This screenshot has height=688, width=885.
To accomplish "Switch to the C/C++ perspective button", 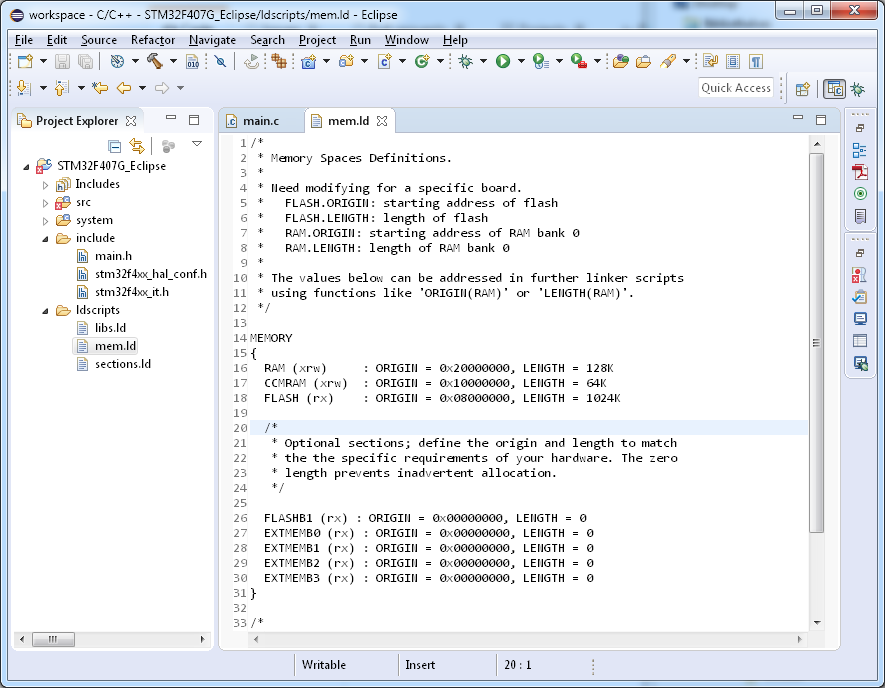I will tap(834, 88).
